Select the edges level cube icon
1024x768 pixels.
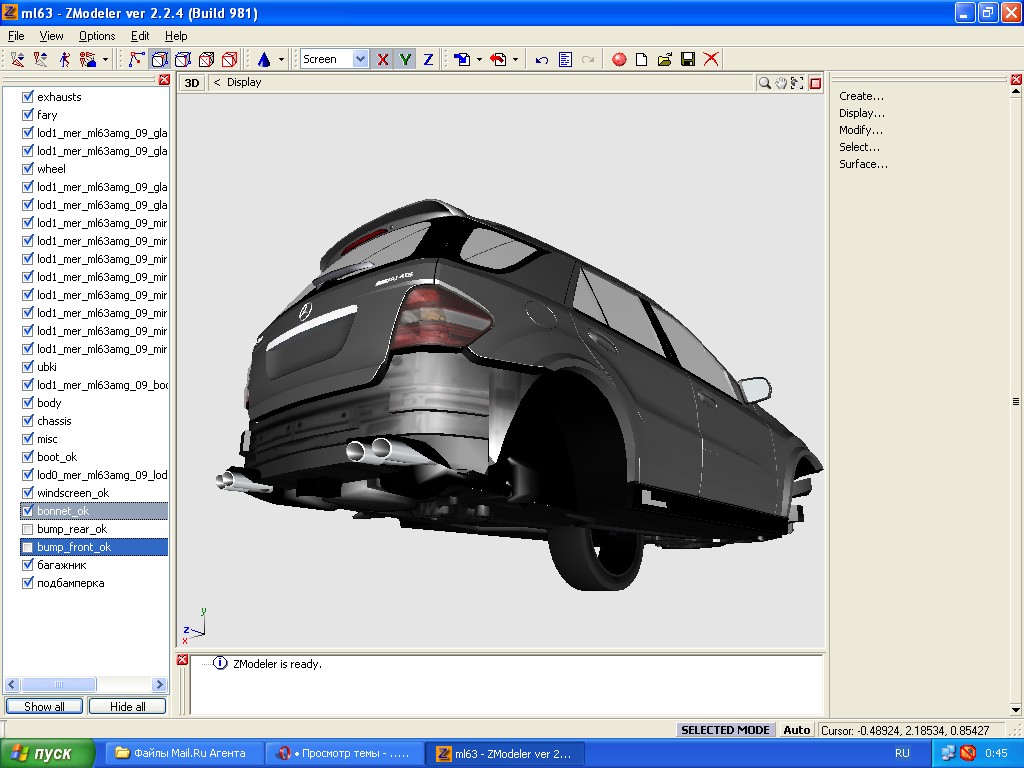pyautogui.click(x=159, y=59)
